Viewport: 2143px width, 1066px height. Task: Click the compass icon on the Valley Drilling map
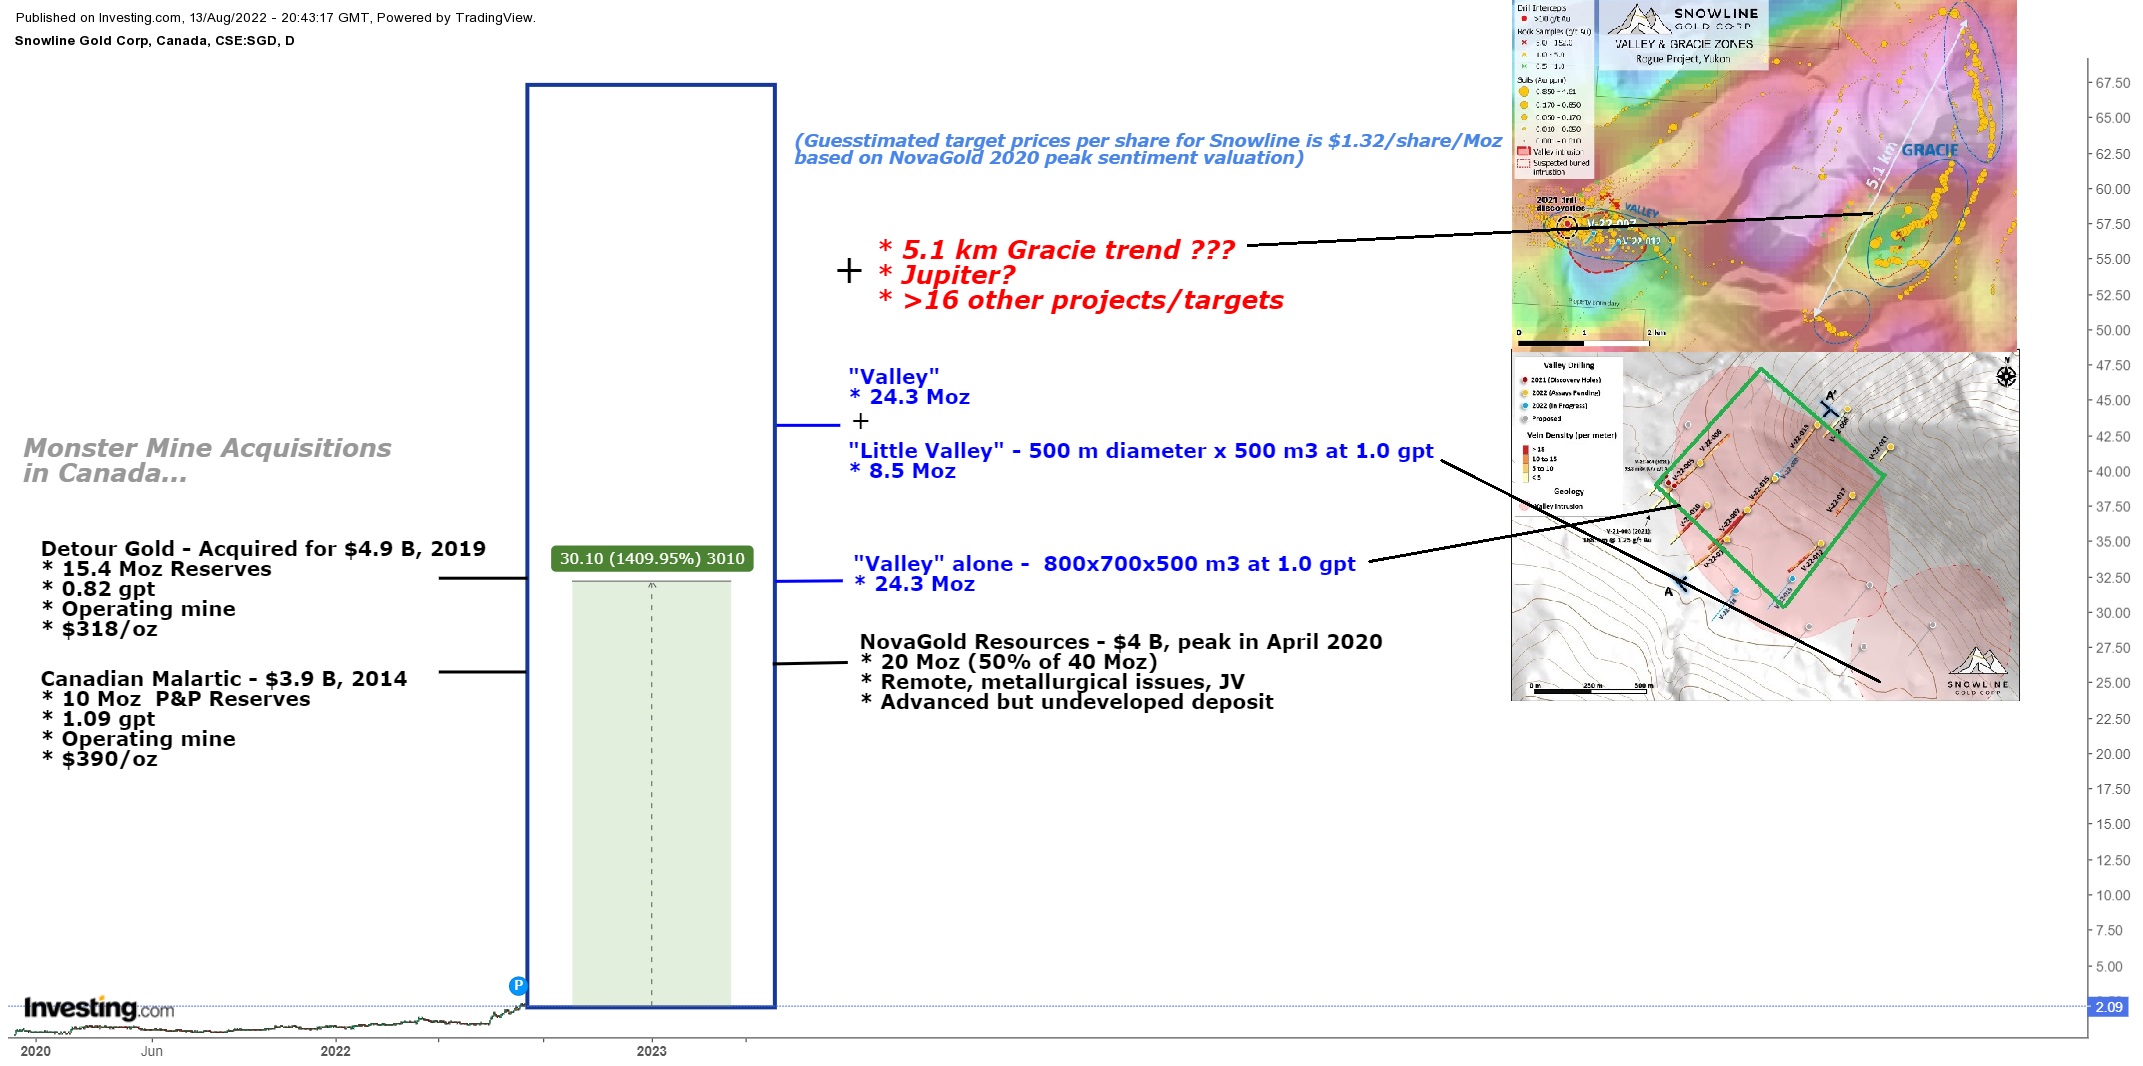tap(2006, 376)
